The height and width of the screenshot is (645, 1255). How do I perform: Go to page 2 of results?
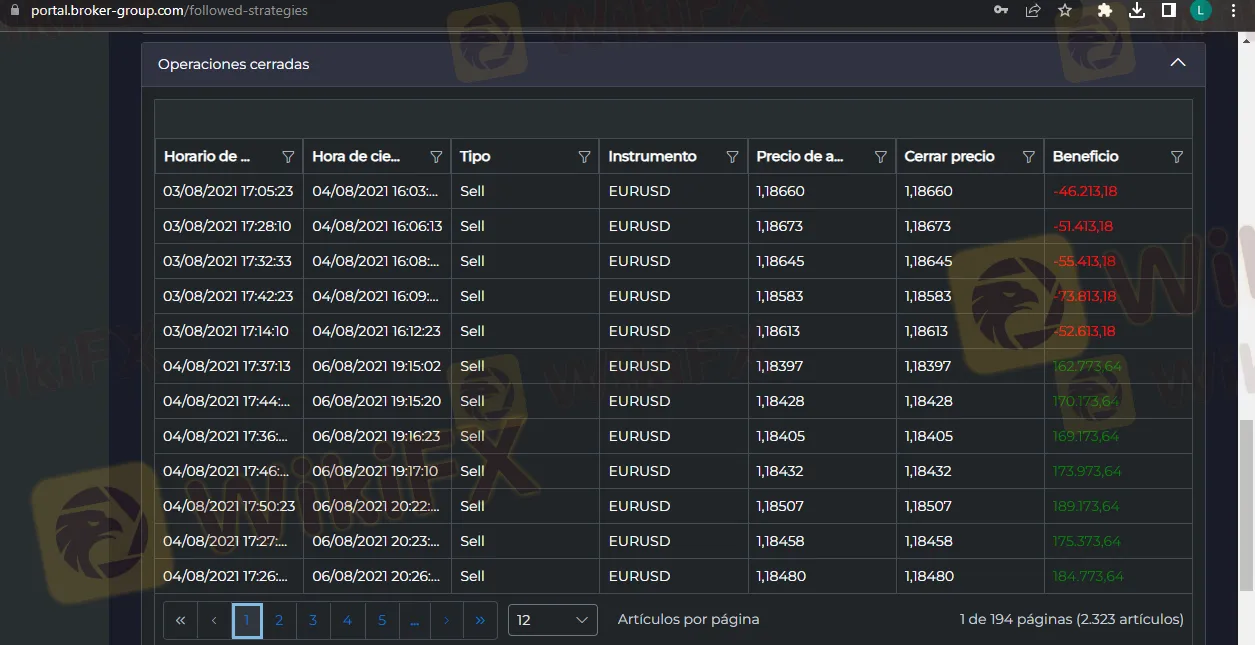[279, 620]
